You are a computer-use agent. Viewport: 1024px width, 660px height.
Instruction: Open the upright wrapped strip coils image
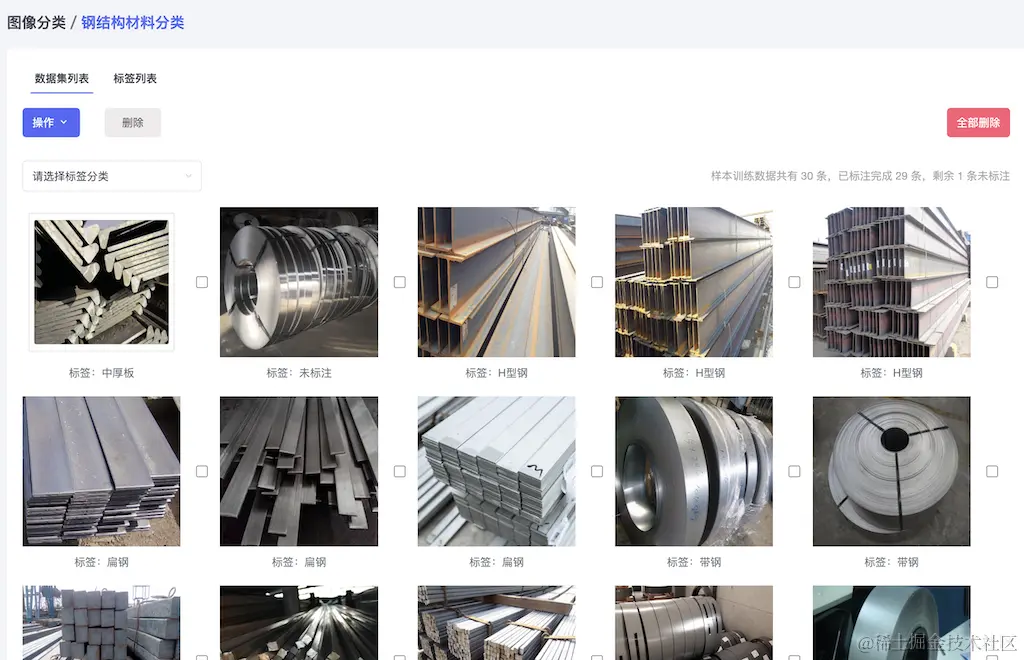(694, 471)
